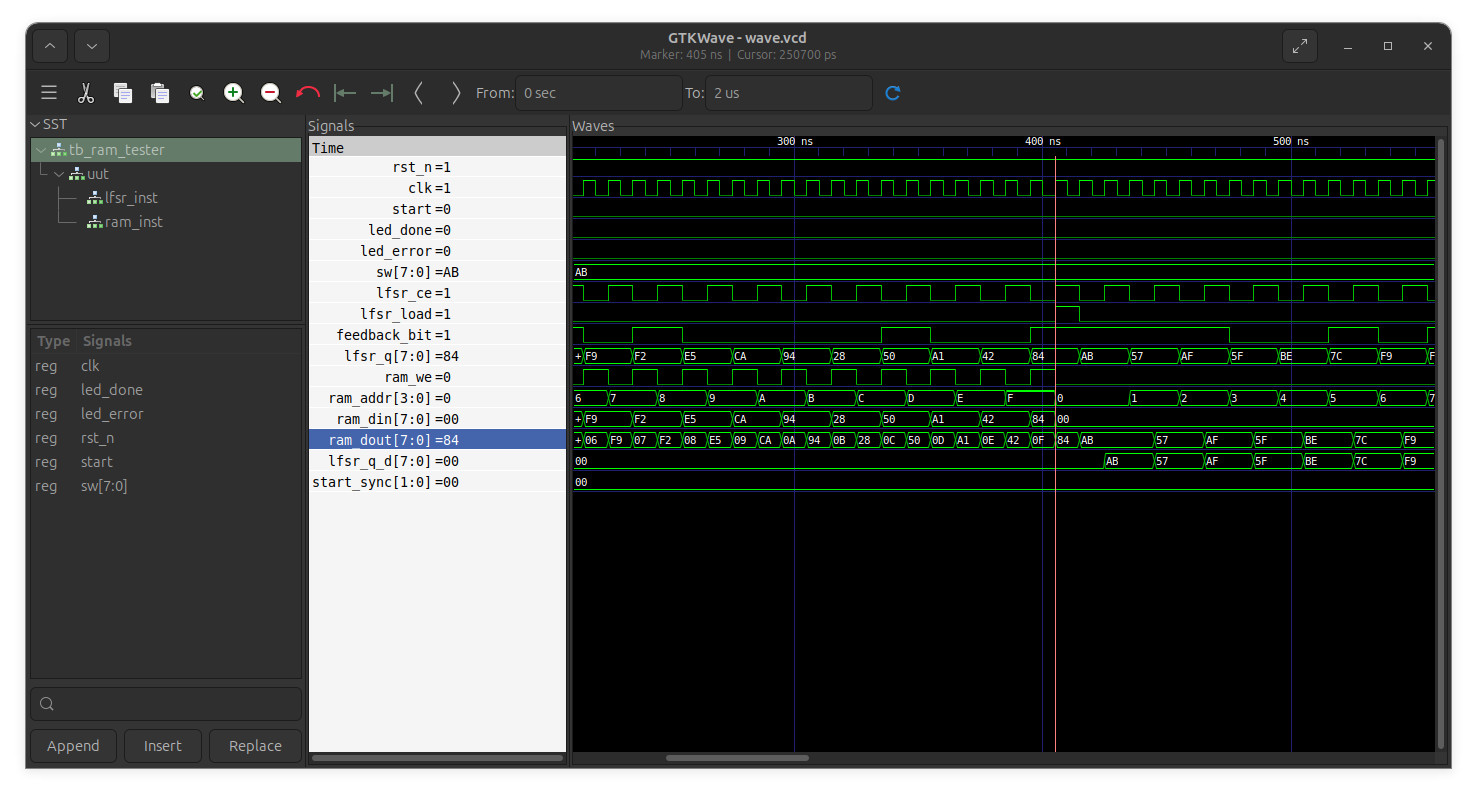The image size is (1477, 797).
Task: Click the Paste traces icon
Action: tap(160, 93)
